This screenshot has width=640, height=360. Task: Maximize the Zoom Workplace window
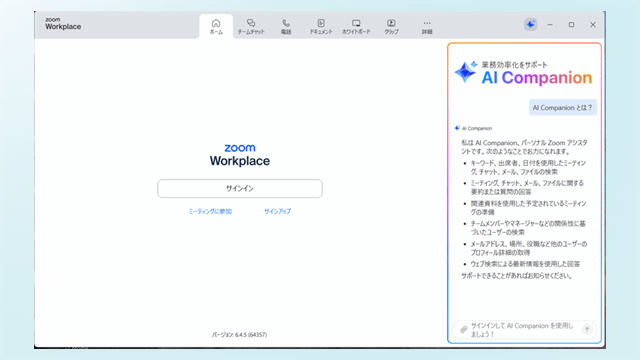click(x=571, y=25)
